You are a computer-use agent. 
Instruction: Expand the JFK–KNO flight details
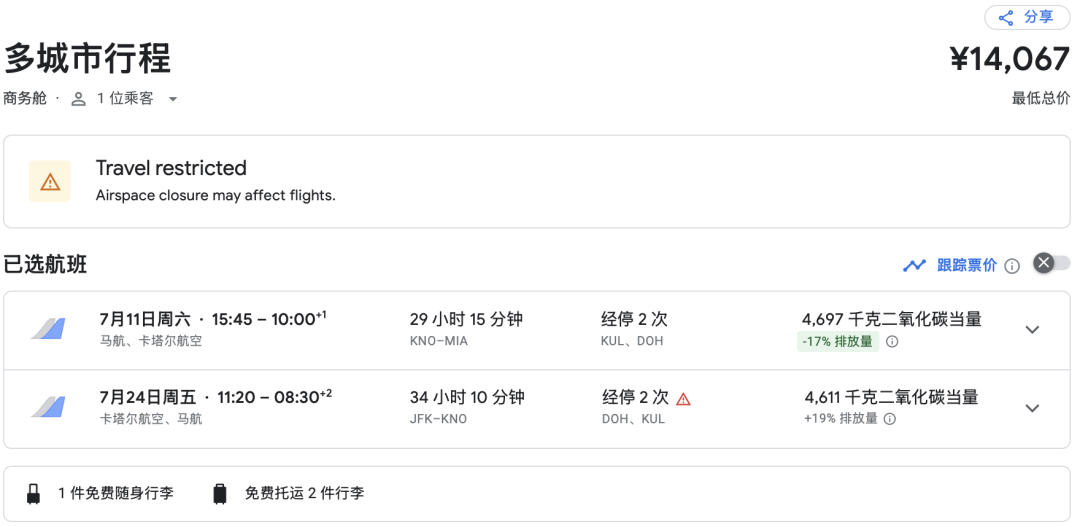[1033, 408]
